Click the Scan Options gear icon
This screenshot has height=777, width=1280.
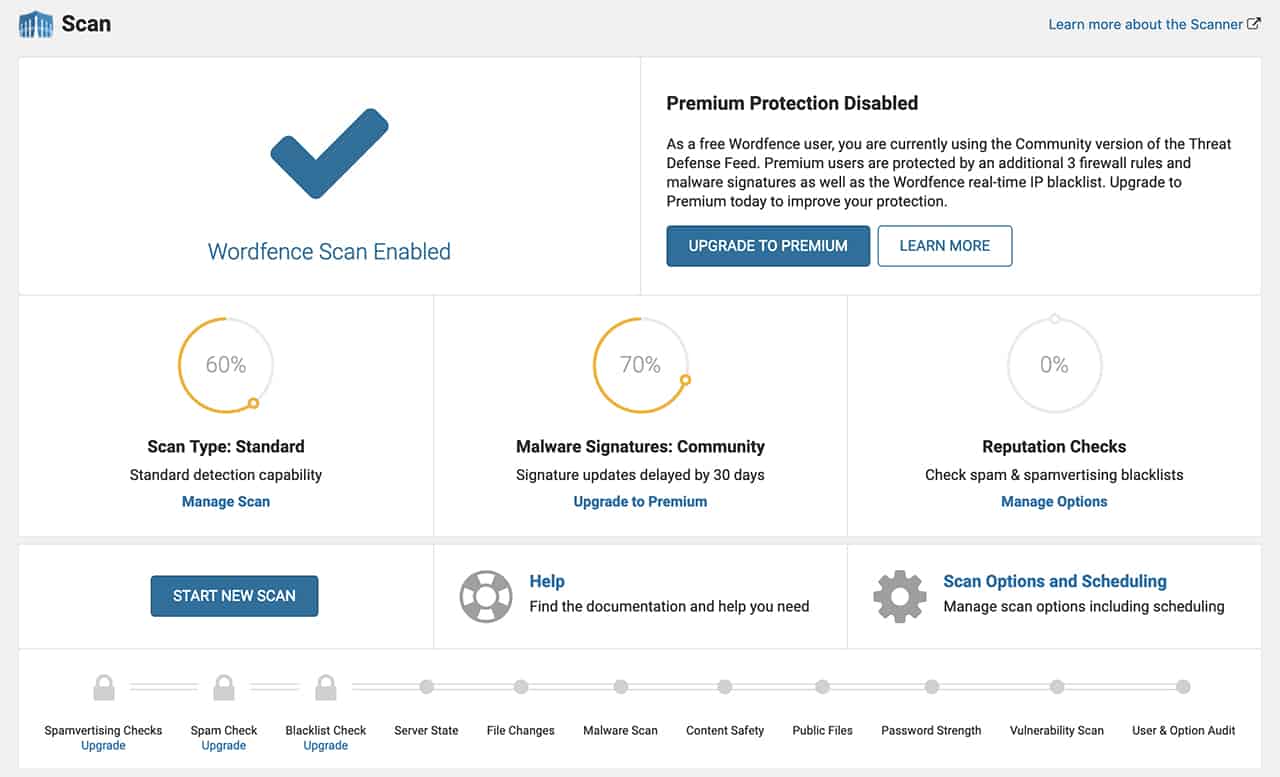[x=899, y=596]
